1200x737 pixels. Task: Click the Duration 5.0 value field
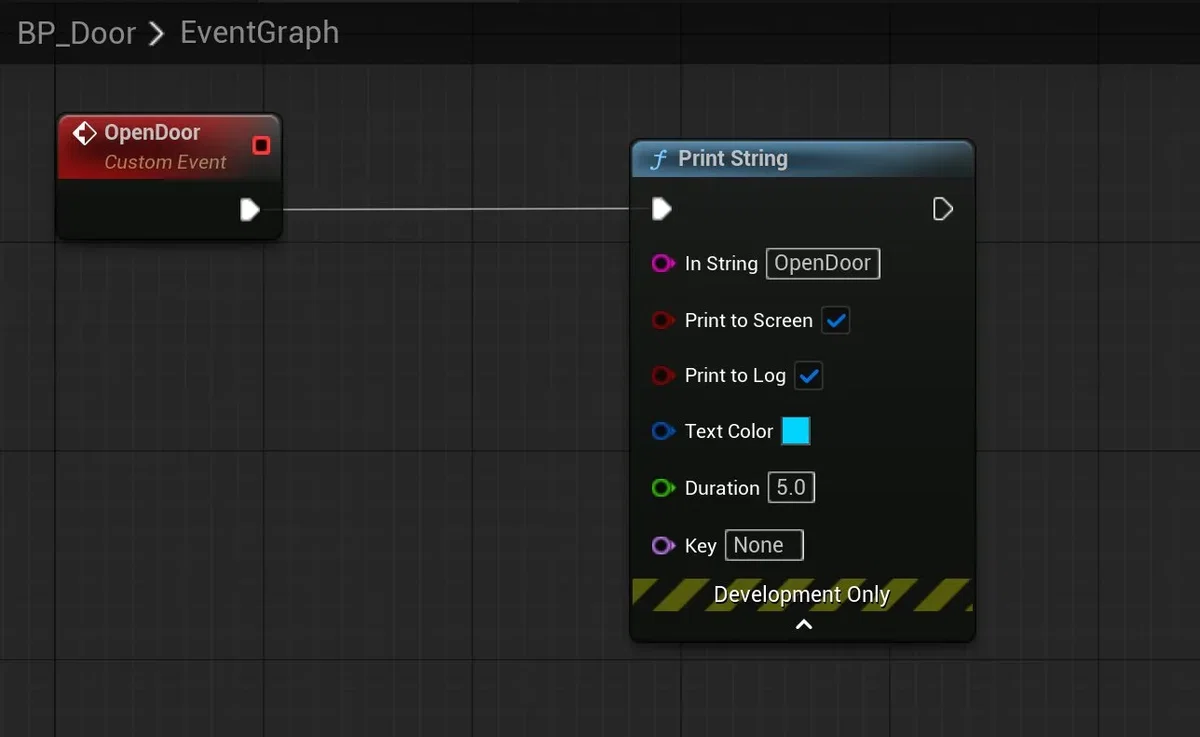coord(791,488)
